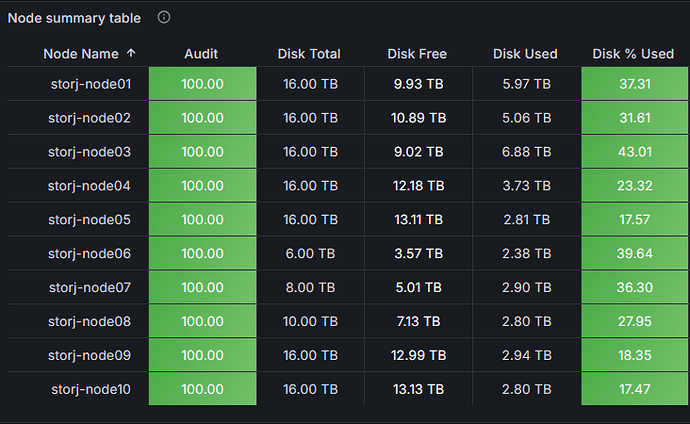Click the 2.94 TB Disk Used cell

pyautogui.click(x=527, y=355)
